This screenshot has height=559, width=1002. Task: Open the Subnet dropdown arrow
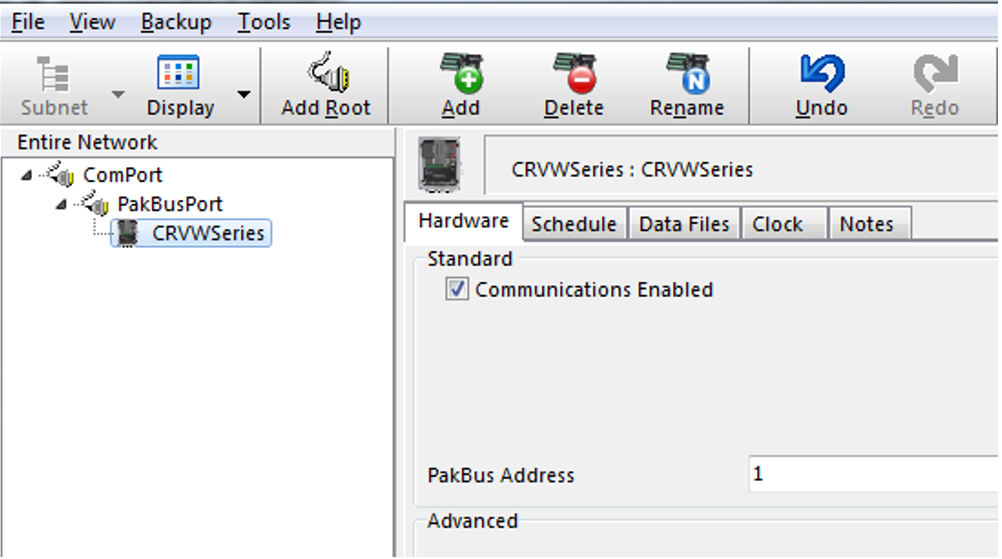coord(118,95)
